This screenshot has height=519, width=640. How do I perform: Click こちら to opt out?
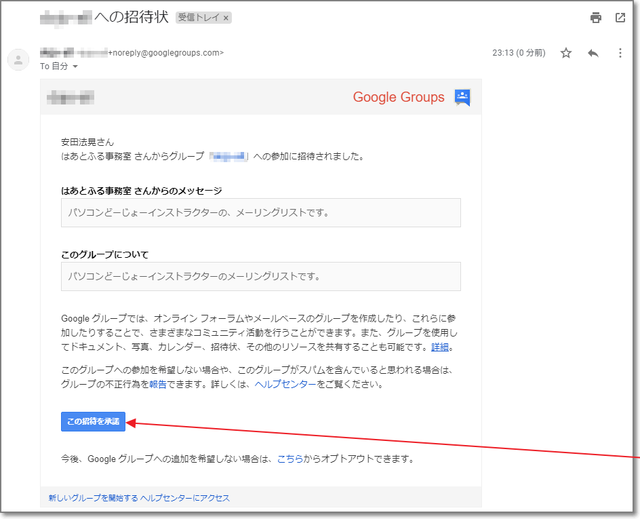tap(290, 459)
